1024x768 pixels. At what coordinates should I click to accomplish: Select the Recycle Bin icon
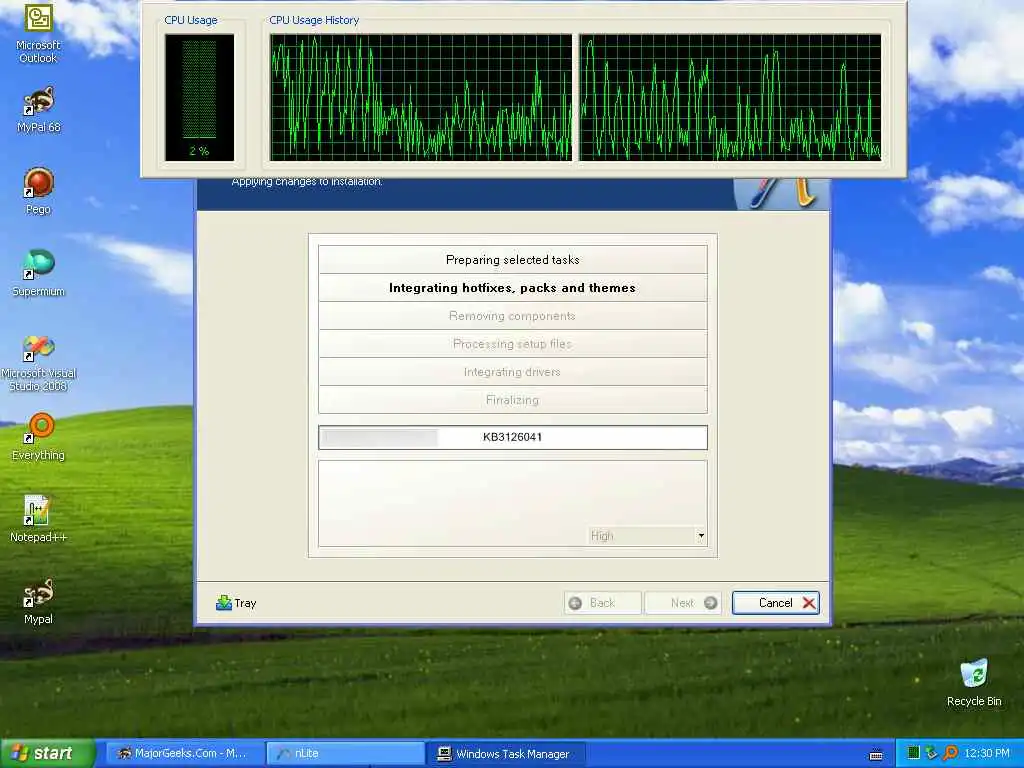(x=974, y=683)
